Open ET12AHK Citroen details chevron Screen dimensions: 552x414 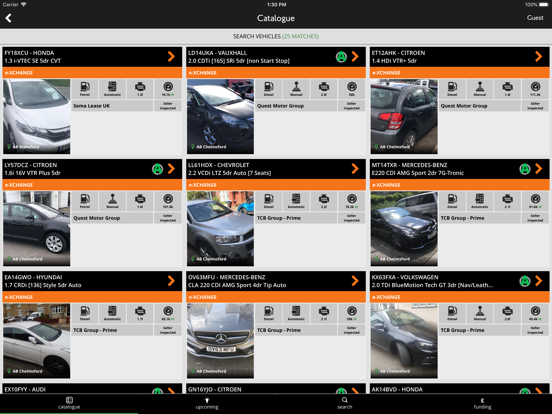(x=539, y=57)
